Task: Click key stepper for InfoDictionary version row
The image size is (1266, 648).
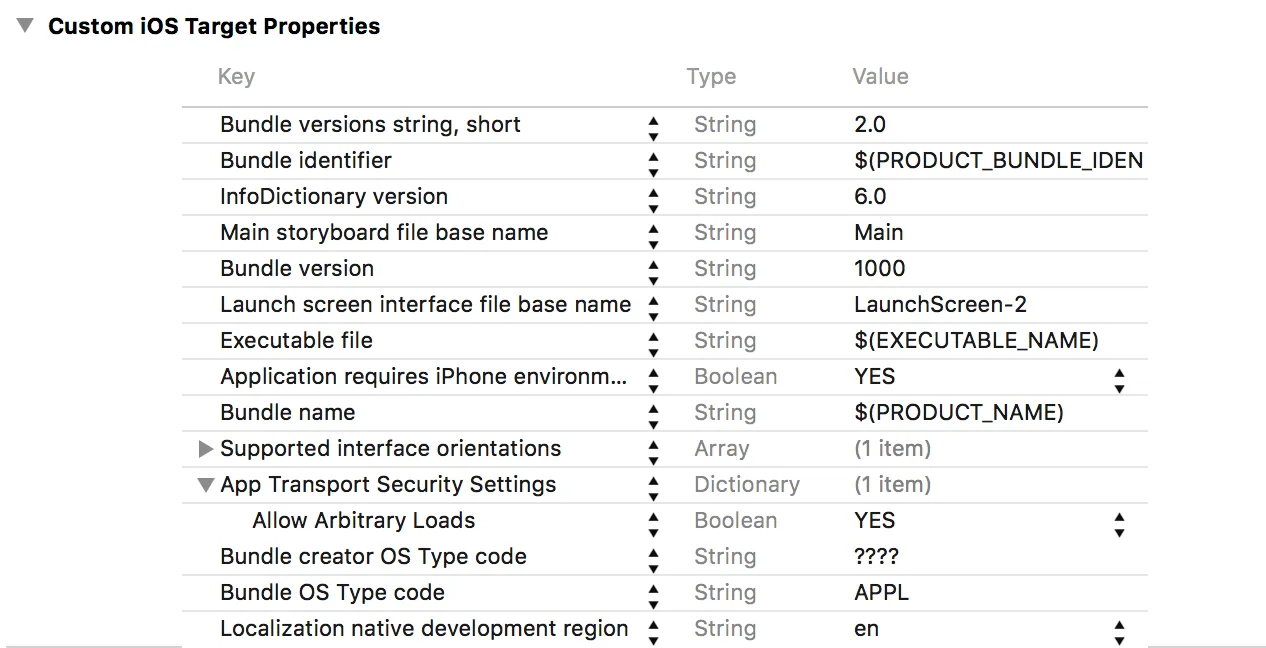Action: coord(653,197)
